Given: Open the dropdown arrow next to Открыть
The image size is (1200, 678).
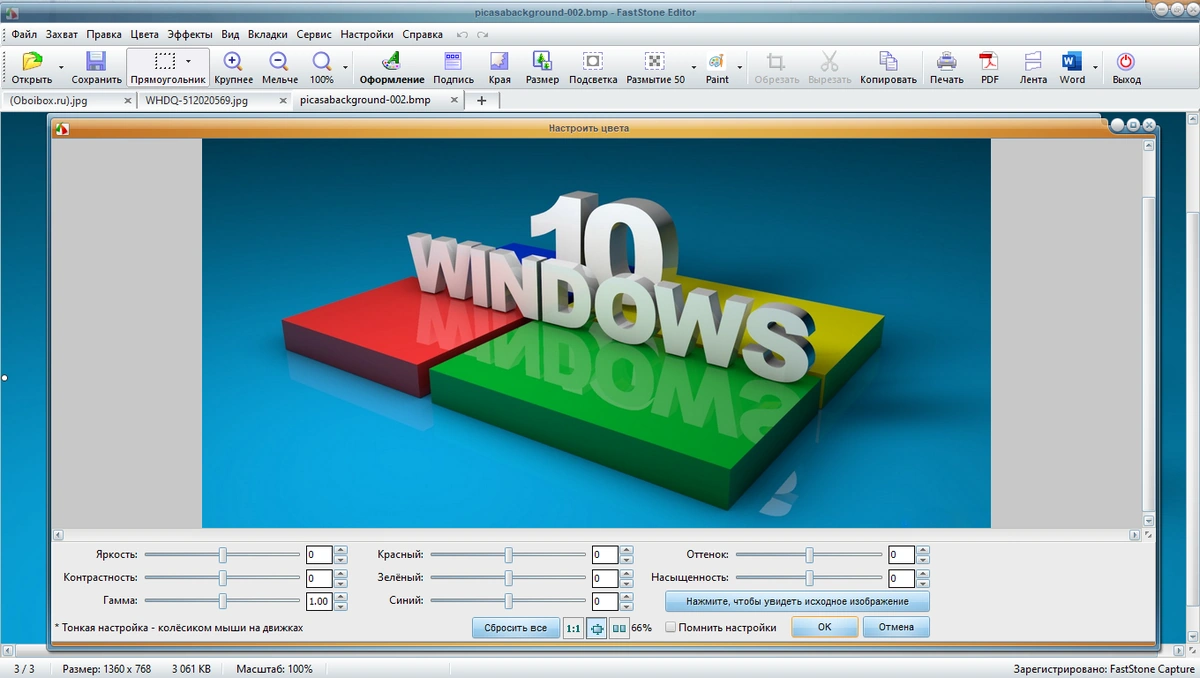Looking at the screenshot, I should pyautogui.click(x=61, y=68).
